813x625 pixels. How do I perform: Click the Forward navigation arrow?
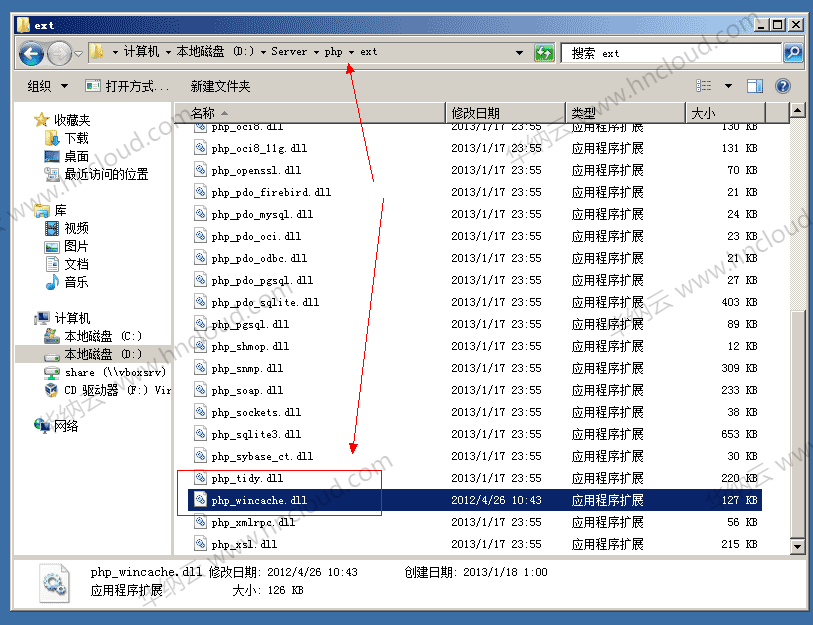(x=59, y=53)
